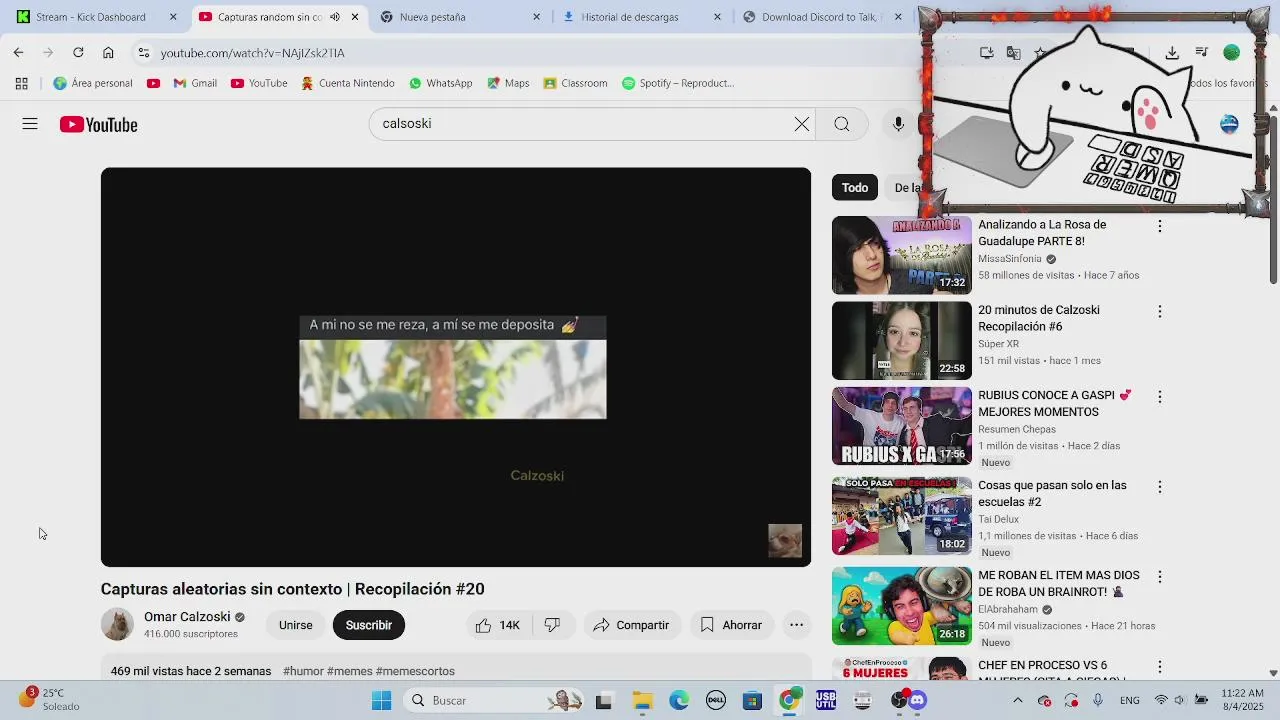Image resolution: width=1280 pixels, height=720 pixels.
Task: Open USB UTIL app from taskbar
Action: click(x=826, y=700)
